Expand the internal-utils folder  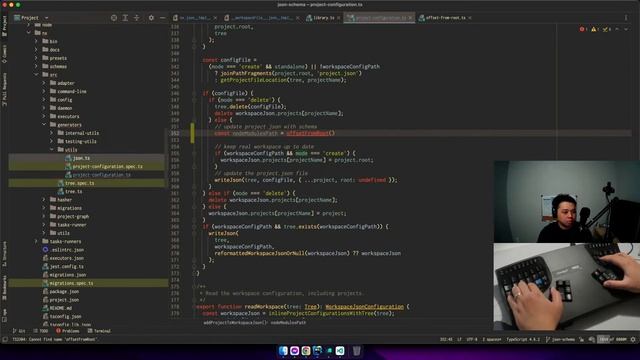51,133
